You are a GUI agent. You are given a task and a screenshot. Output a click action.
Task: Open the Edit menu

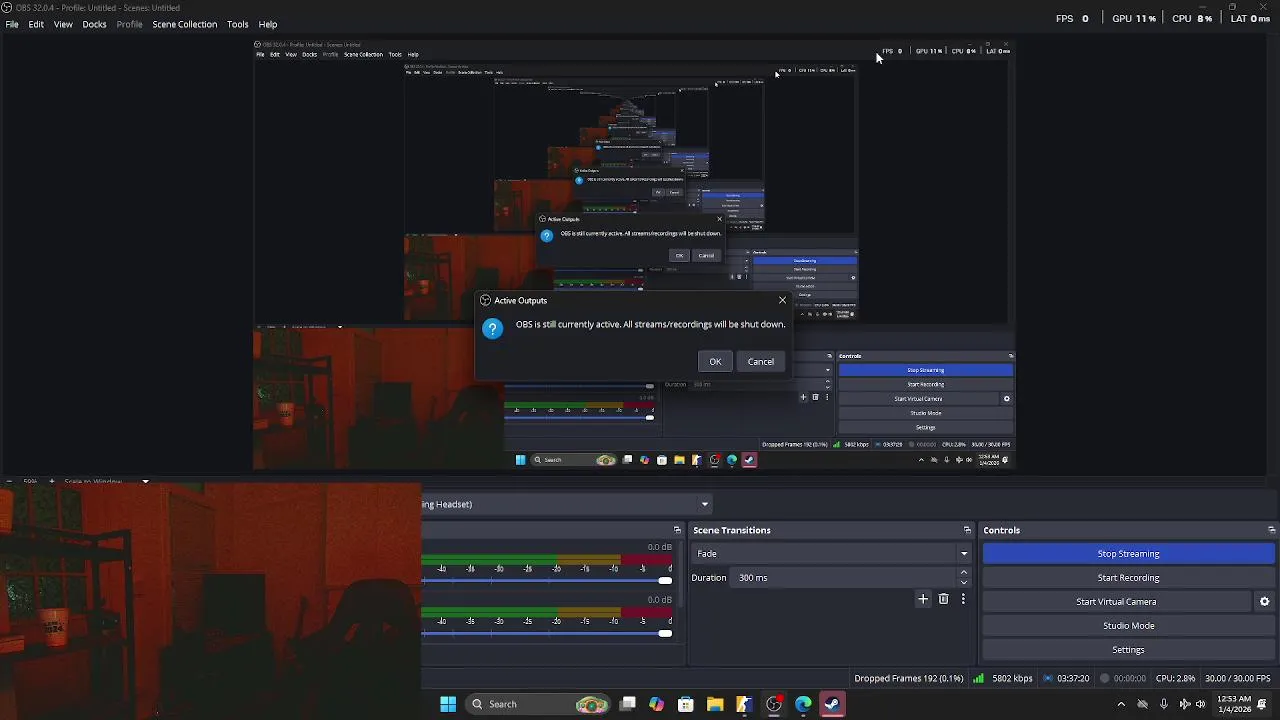36,24
